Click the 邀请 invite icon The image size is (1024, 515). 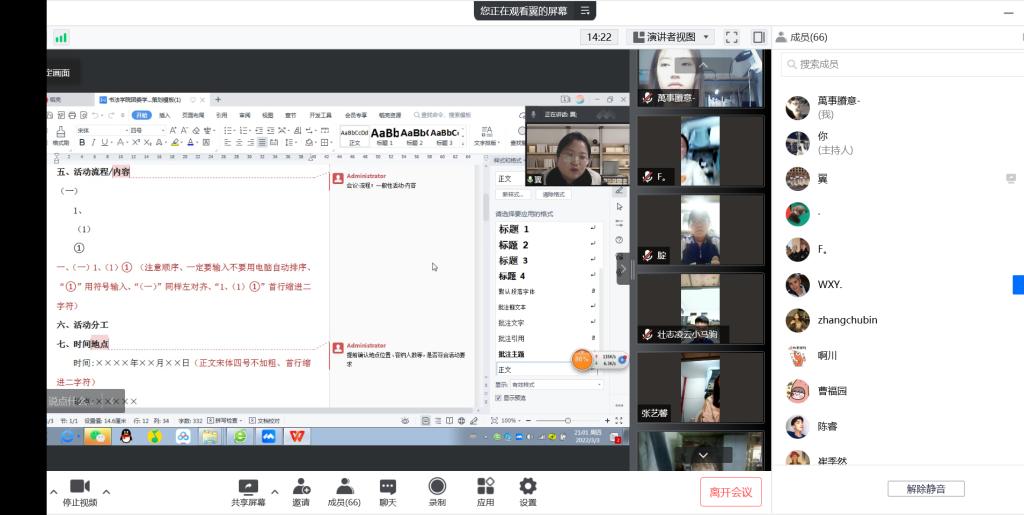tap(301, 486)
